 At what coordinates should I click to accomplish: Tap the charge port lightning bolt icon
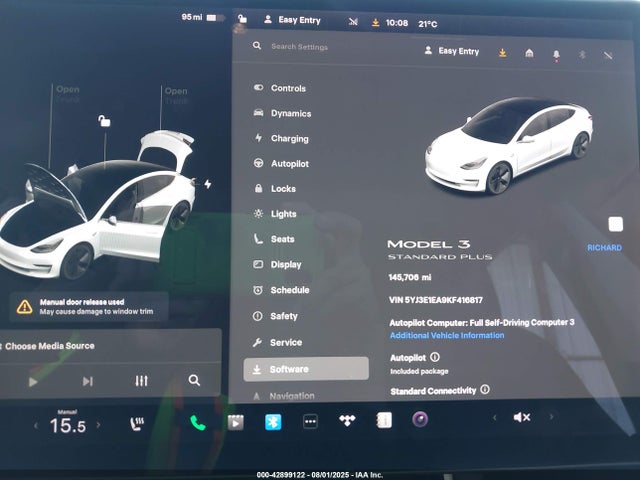[x=208, y=184]
